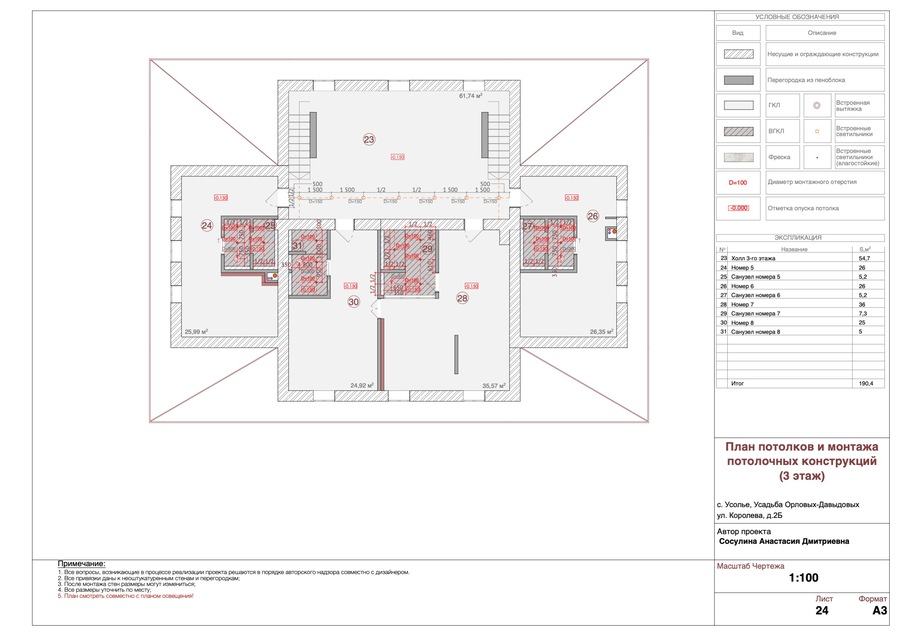Image resolution: width=900 pixels, height=636 pixels.
Task: Click the 24,92 м² area label
Action: (362, 386)
